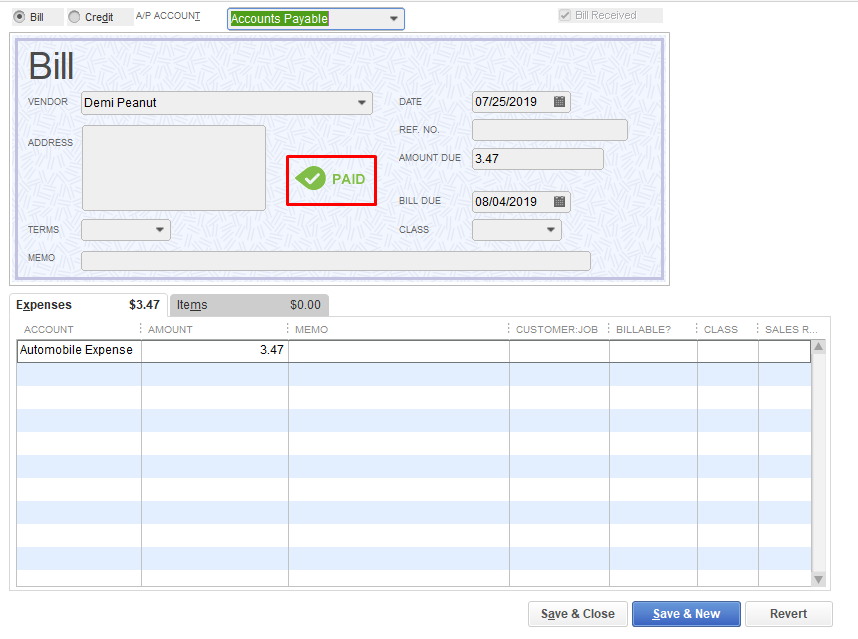Open the A/P Account dropdown

[x=393, y=19]
